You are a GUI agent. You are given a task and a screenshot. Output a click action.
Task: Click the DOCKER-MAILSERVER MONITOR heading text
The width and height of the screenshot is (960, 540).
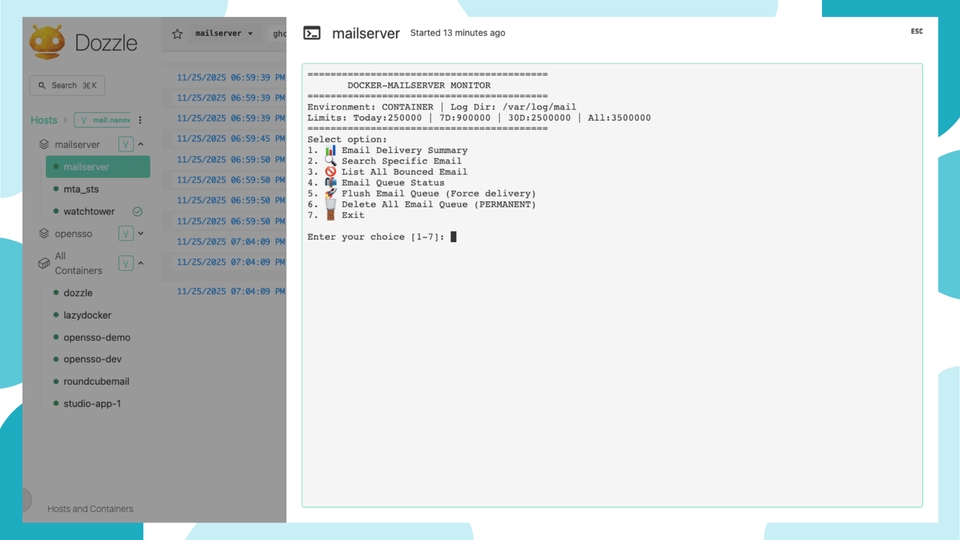419,85
